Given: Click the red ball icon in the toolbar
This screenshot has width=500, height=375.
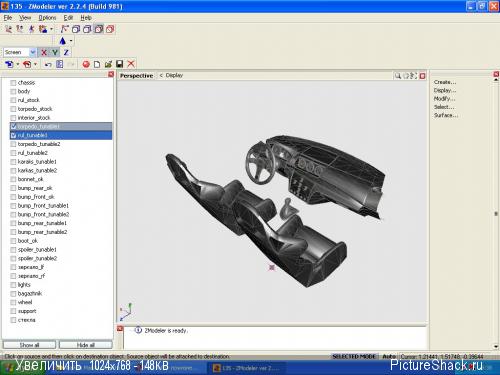Looking at the screenshot, I should coord(86,64).
